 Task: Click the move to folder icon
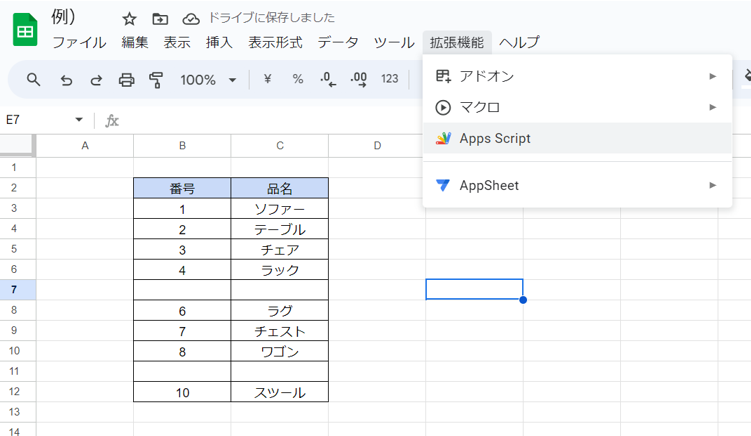pyautogui.click(x=160, y=19)
